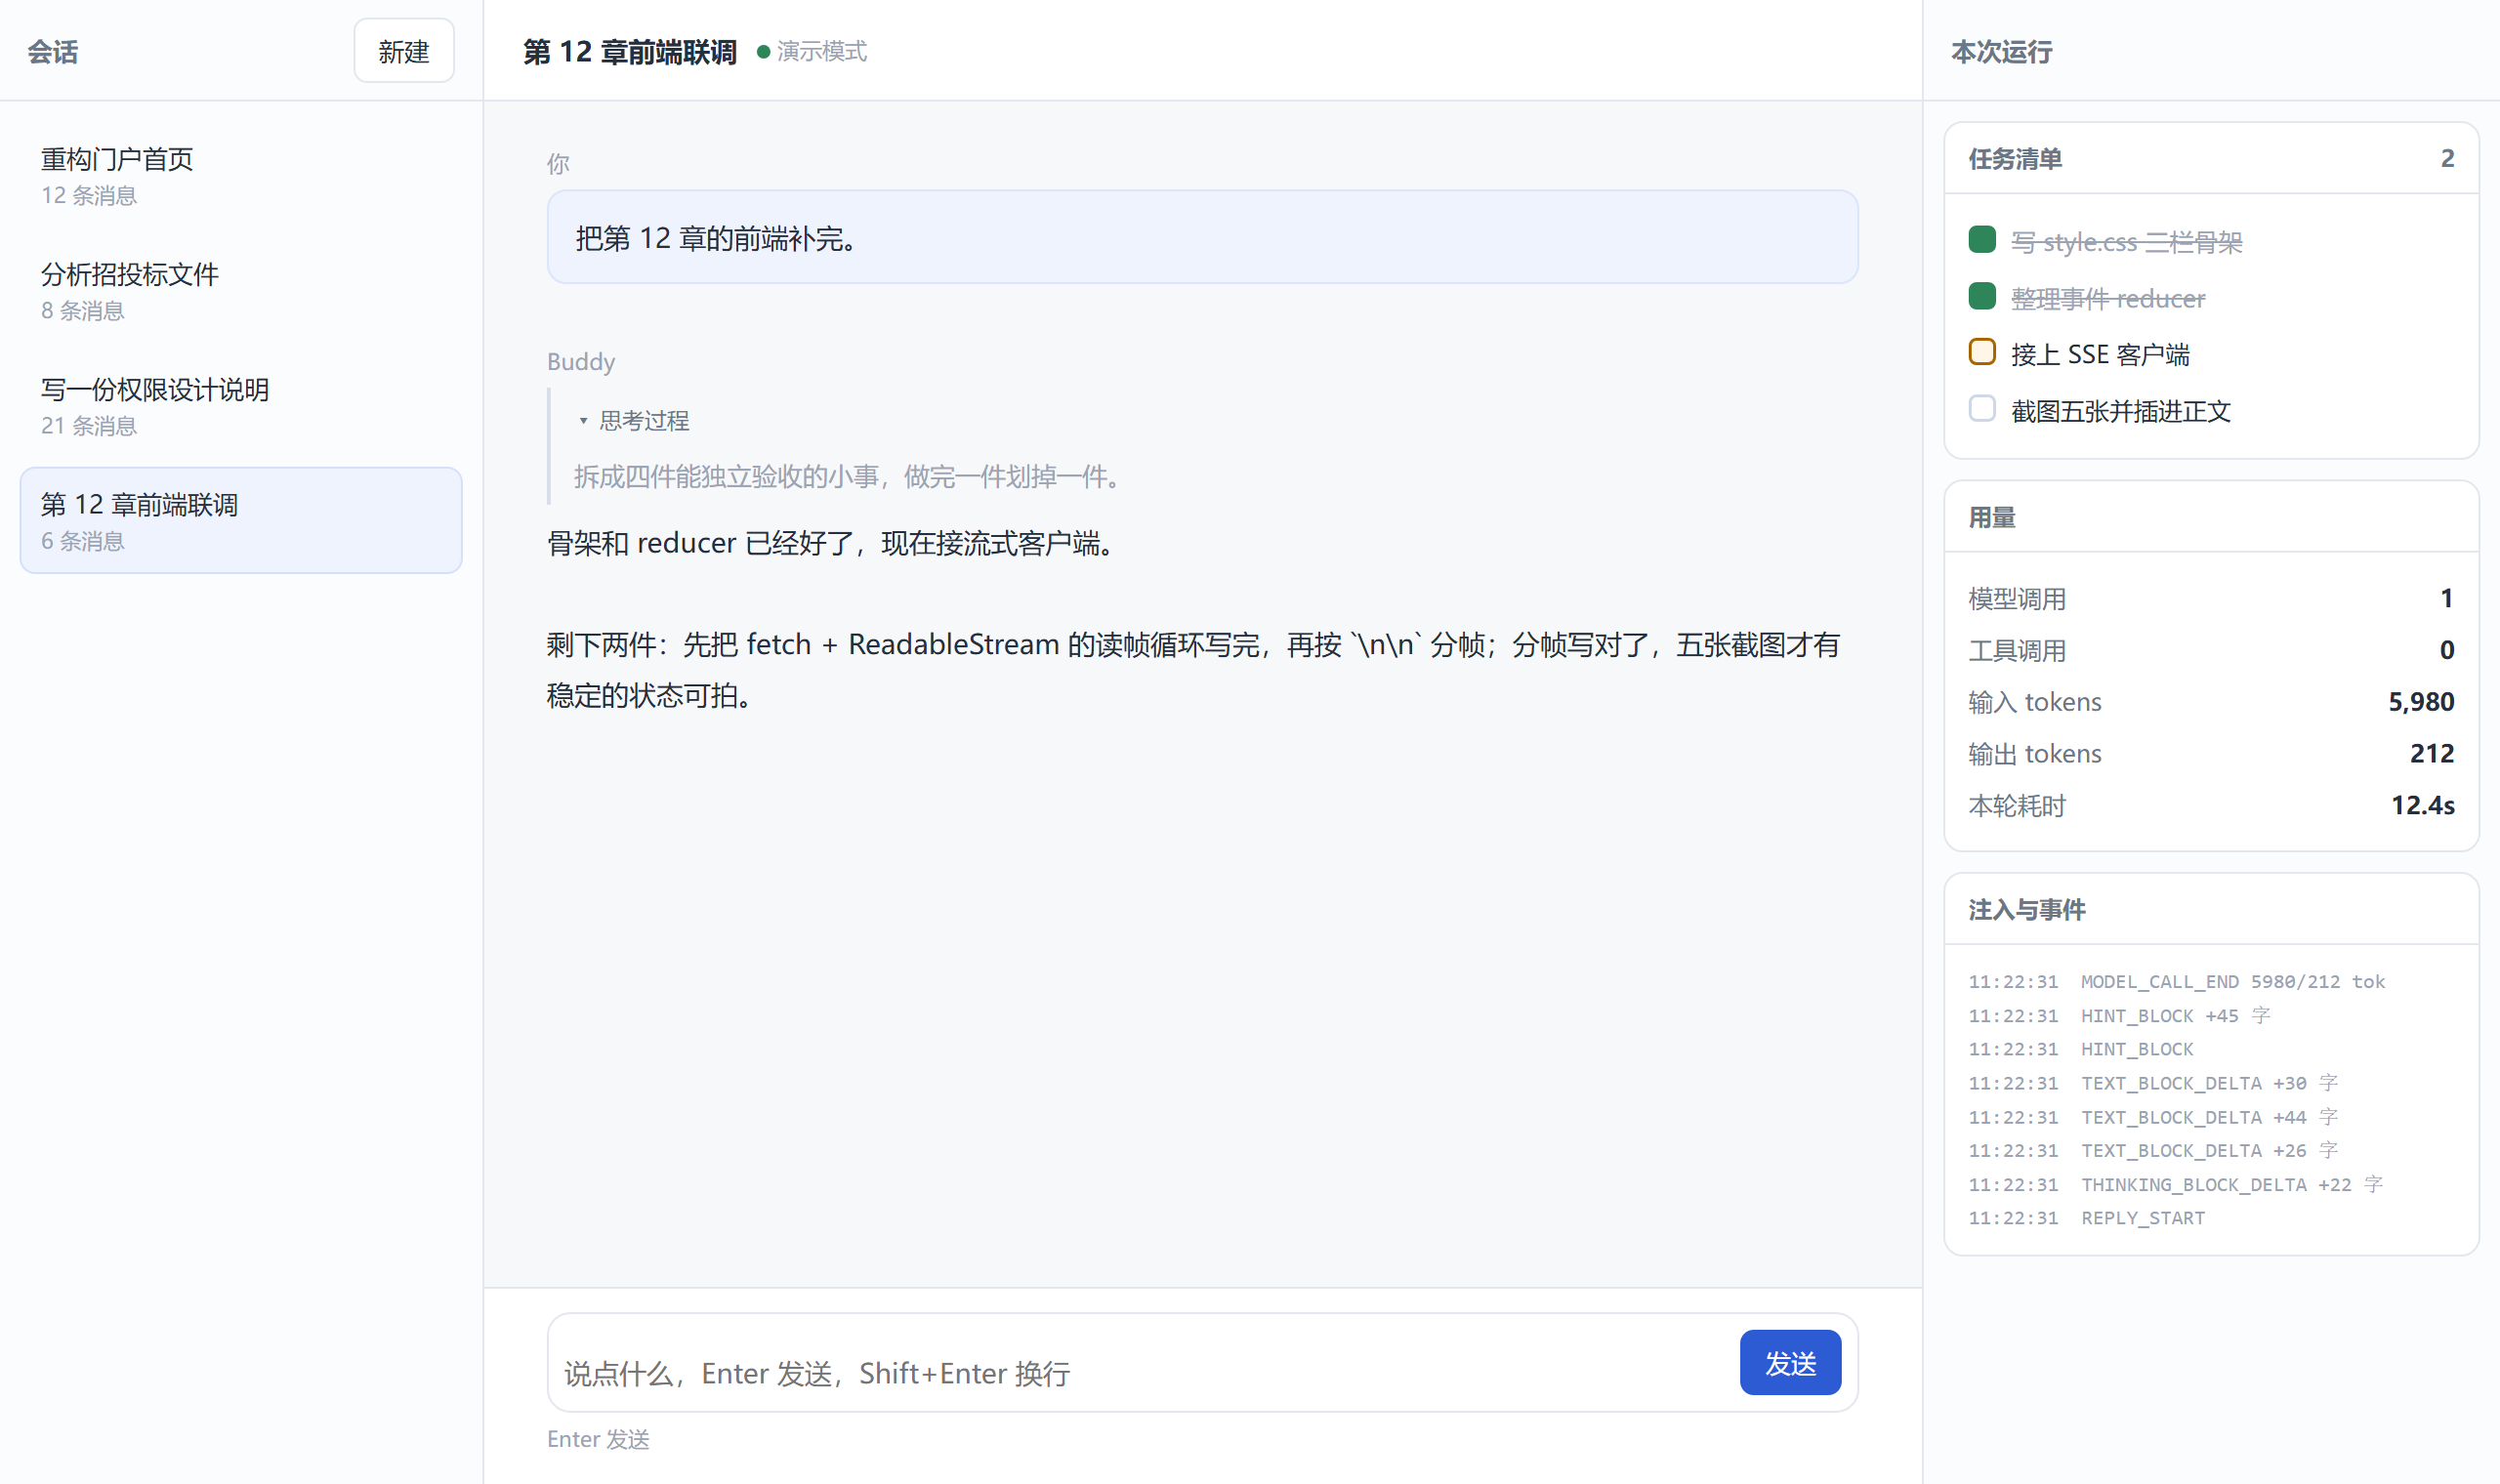2500x1484 pixels.
Task: Click the 输入 tokens value 5,980
Action: click(2420, 702)
